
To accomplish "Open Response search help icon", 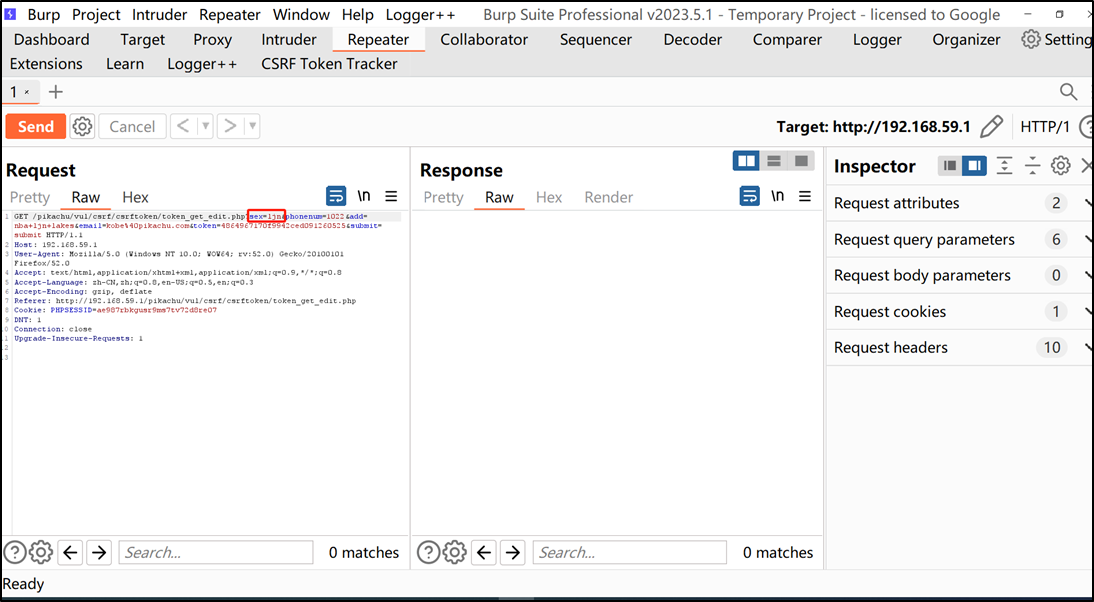I will click(428, 552).
